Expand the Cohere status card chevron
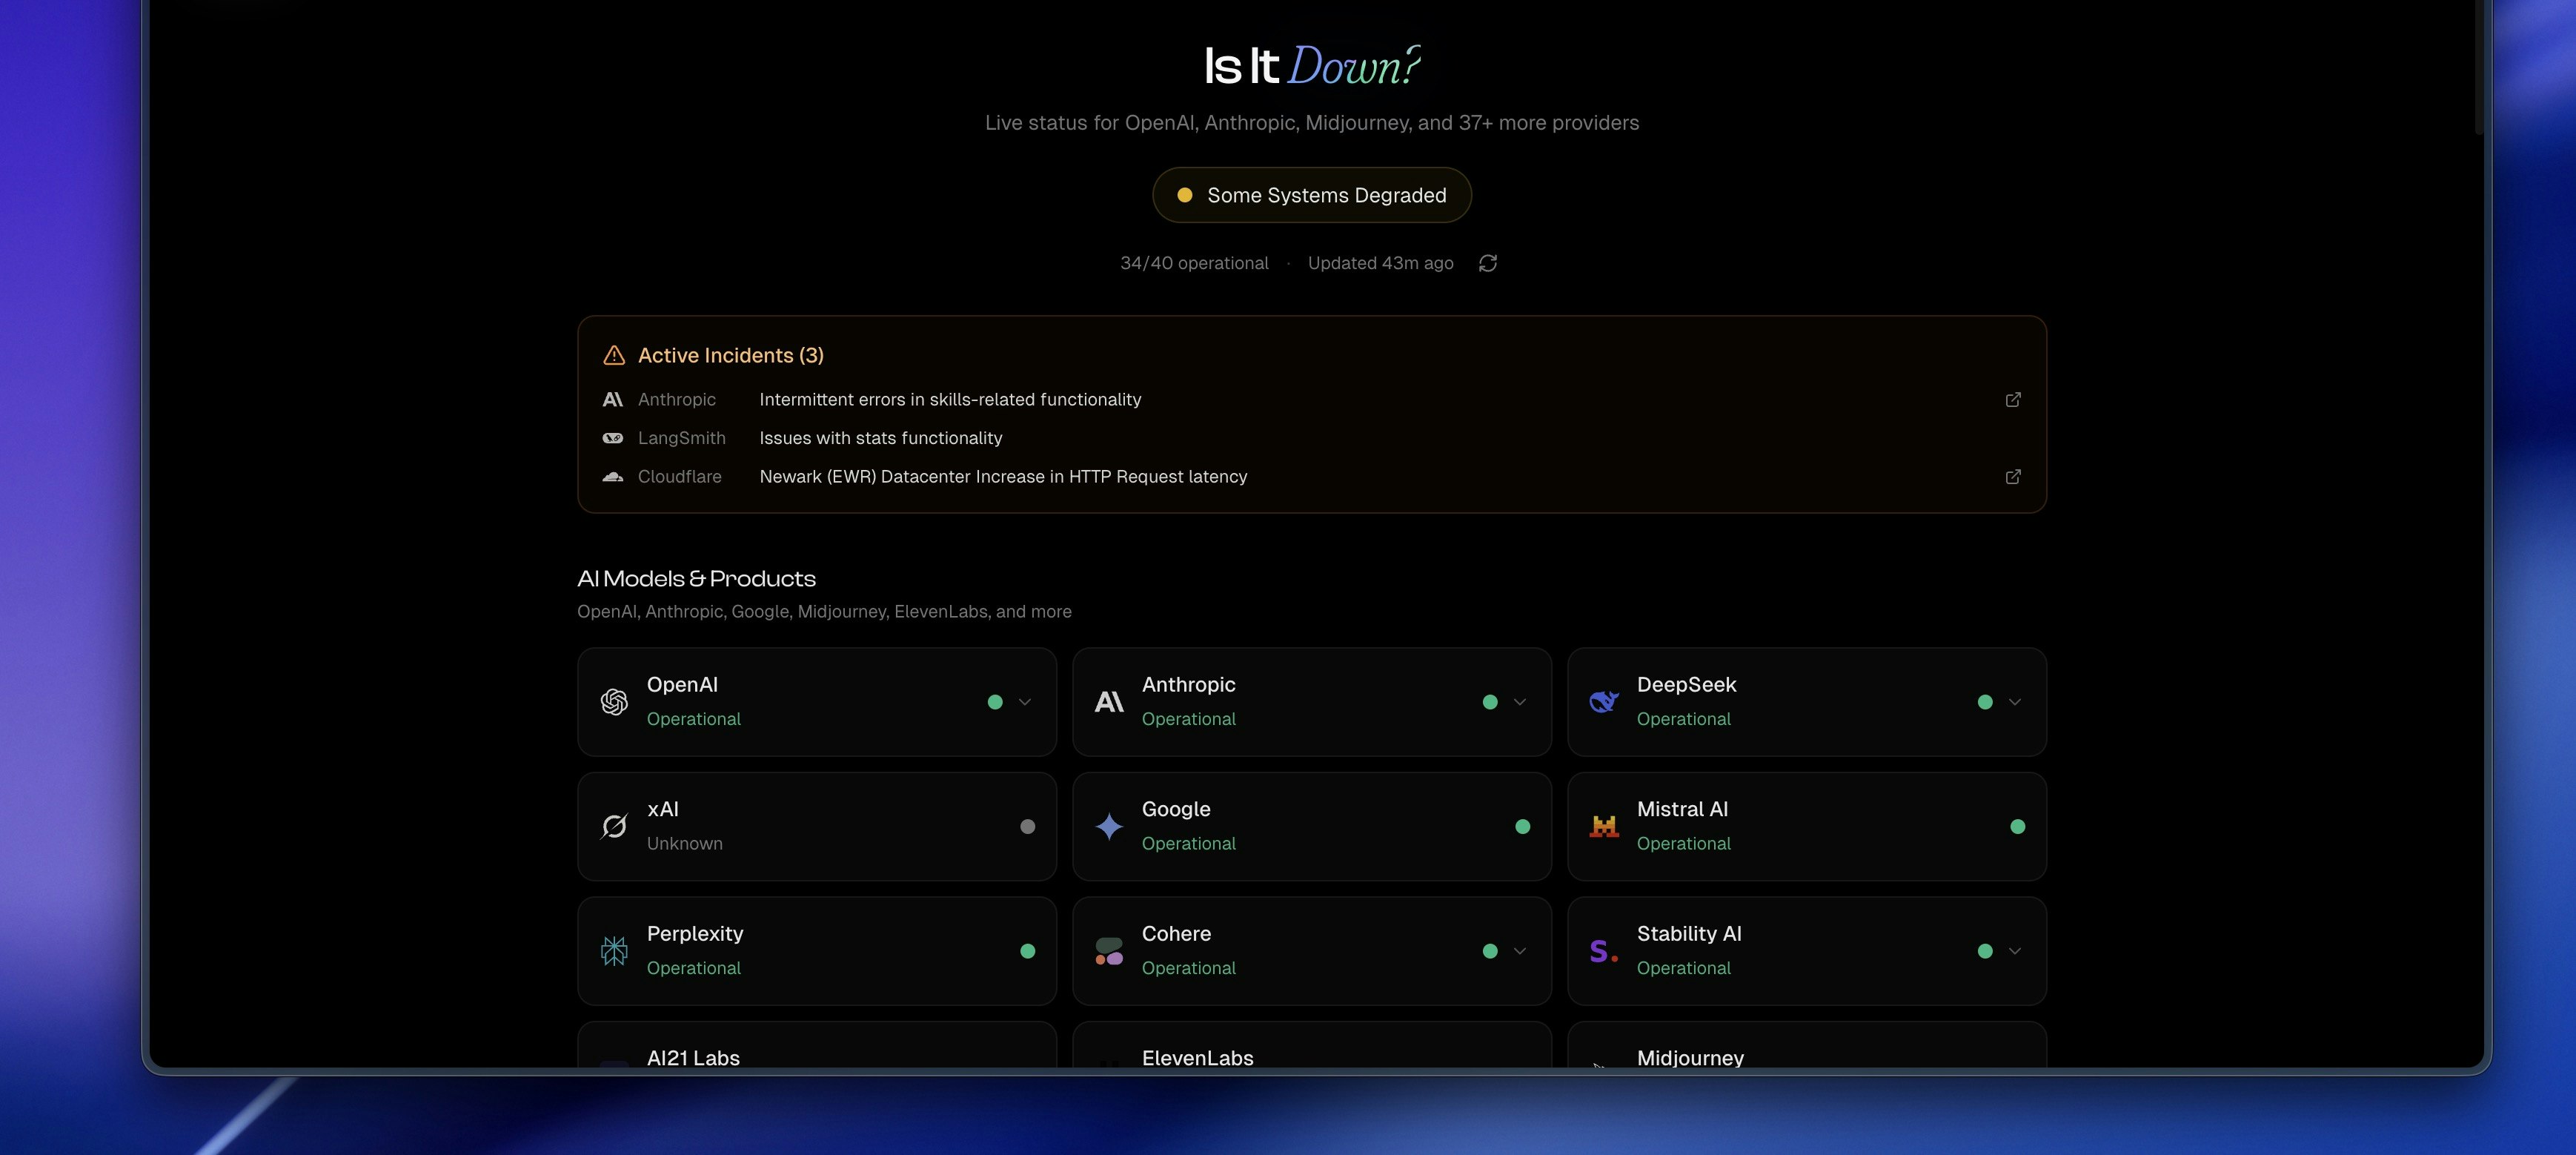 click(1519, 951)
